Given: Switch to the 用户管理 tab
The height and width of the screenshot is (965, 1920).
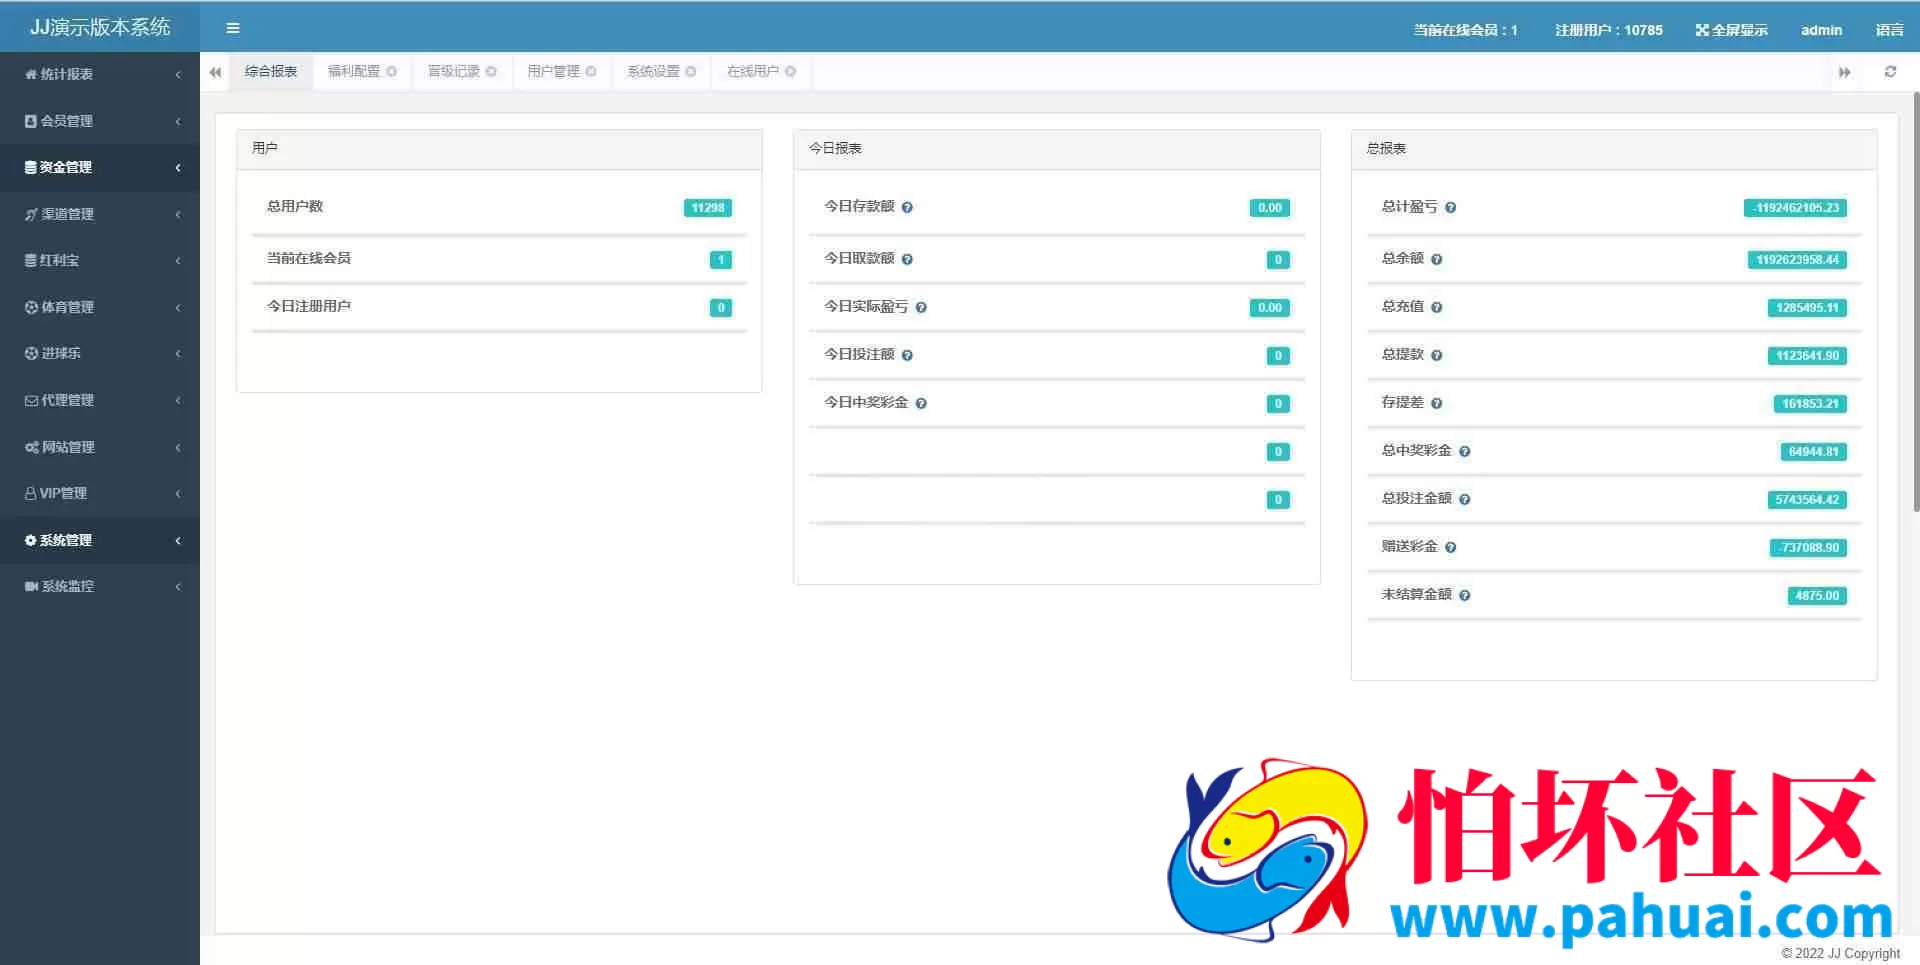Looking at the screenshot, I should click(x=553, y=71).
